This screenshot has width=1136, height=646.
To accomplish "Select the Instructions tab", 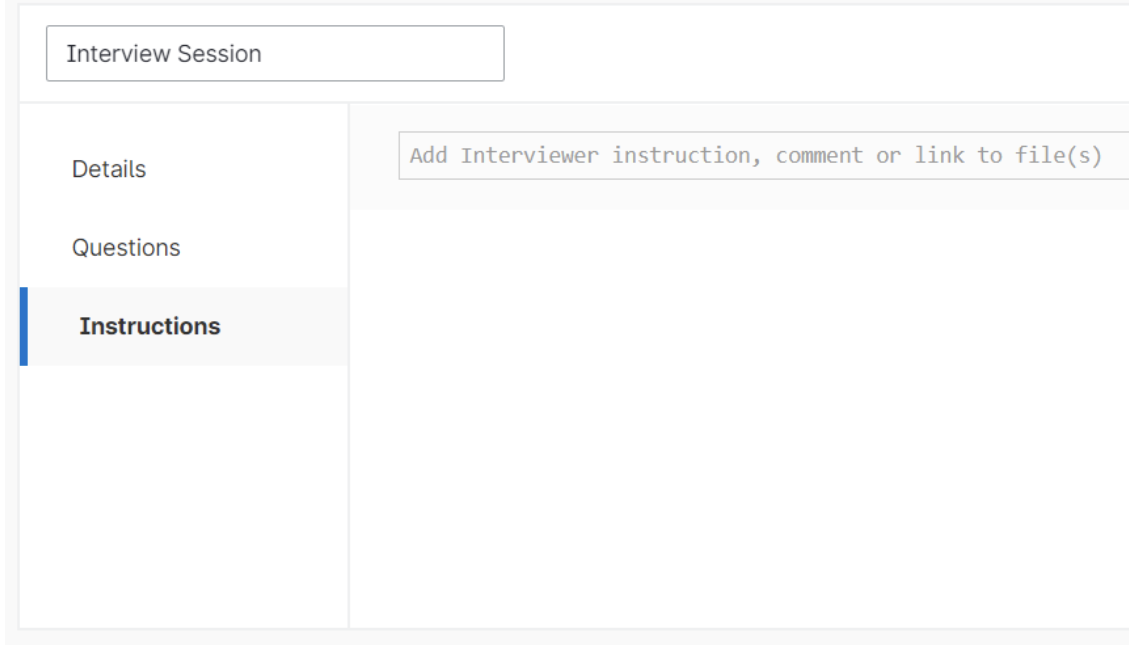I will (150, 326).
